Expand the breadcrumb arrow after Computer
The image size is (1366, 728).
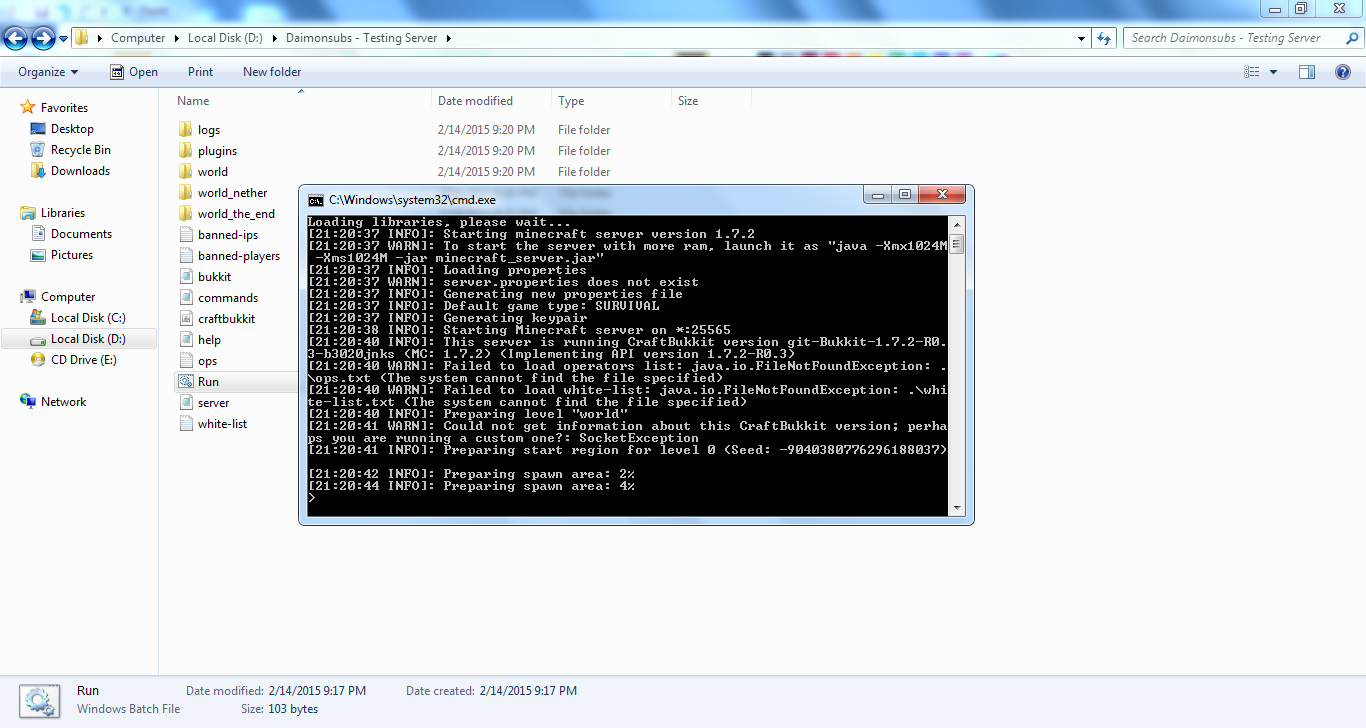click(x=176, y=38)
